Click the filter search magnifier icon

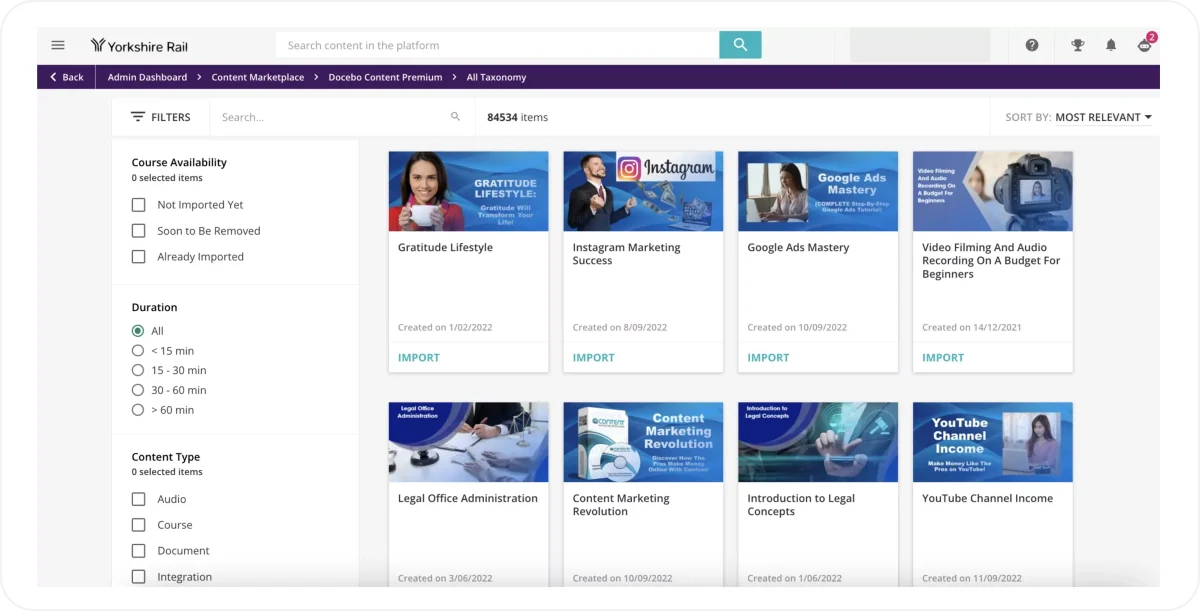tap(455, 117)
